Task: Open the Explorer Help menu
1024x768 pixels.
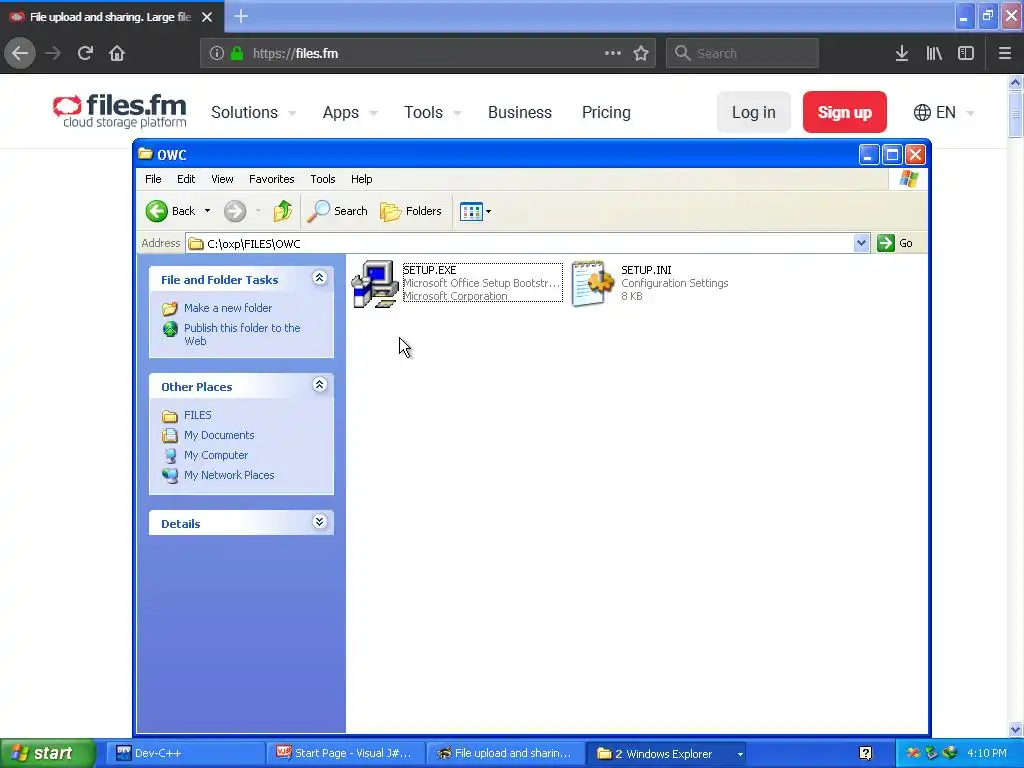Action: [361, 179]
